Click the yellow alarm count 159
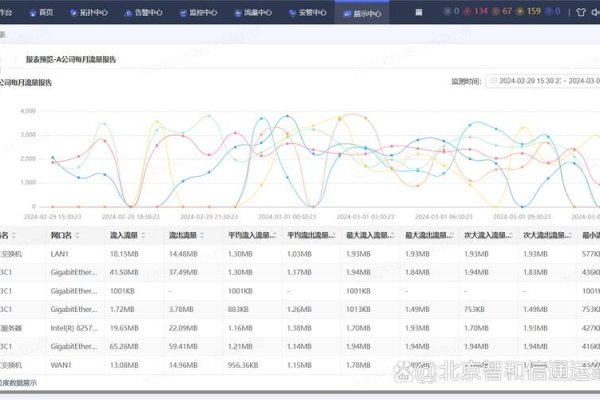This screenshot has height=400, width=600. click(x=529, y=11)
